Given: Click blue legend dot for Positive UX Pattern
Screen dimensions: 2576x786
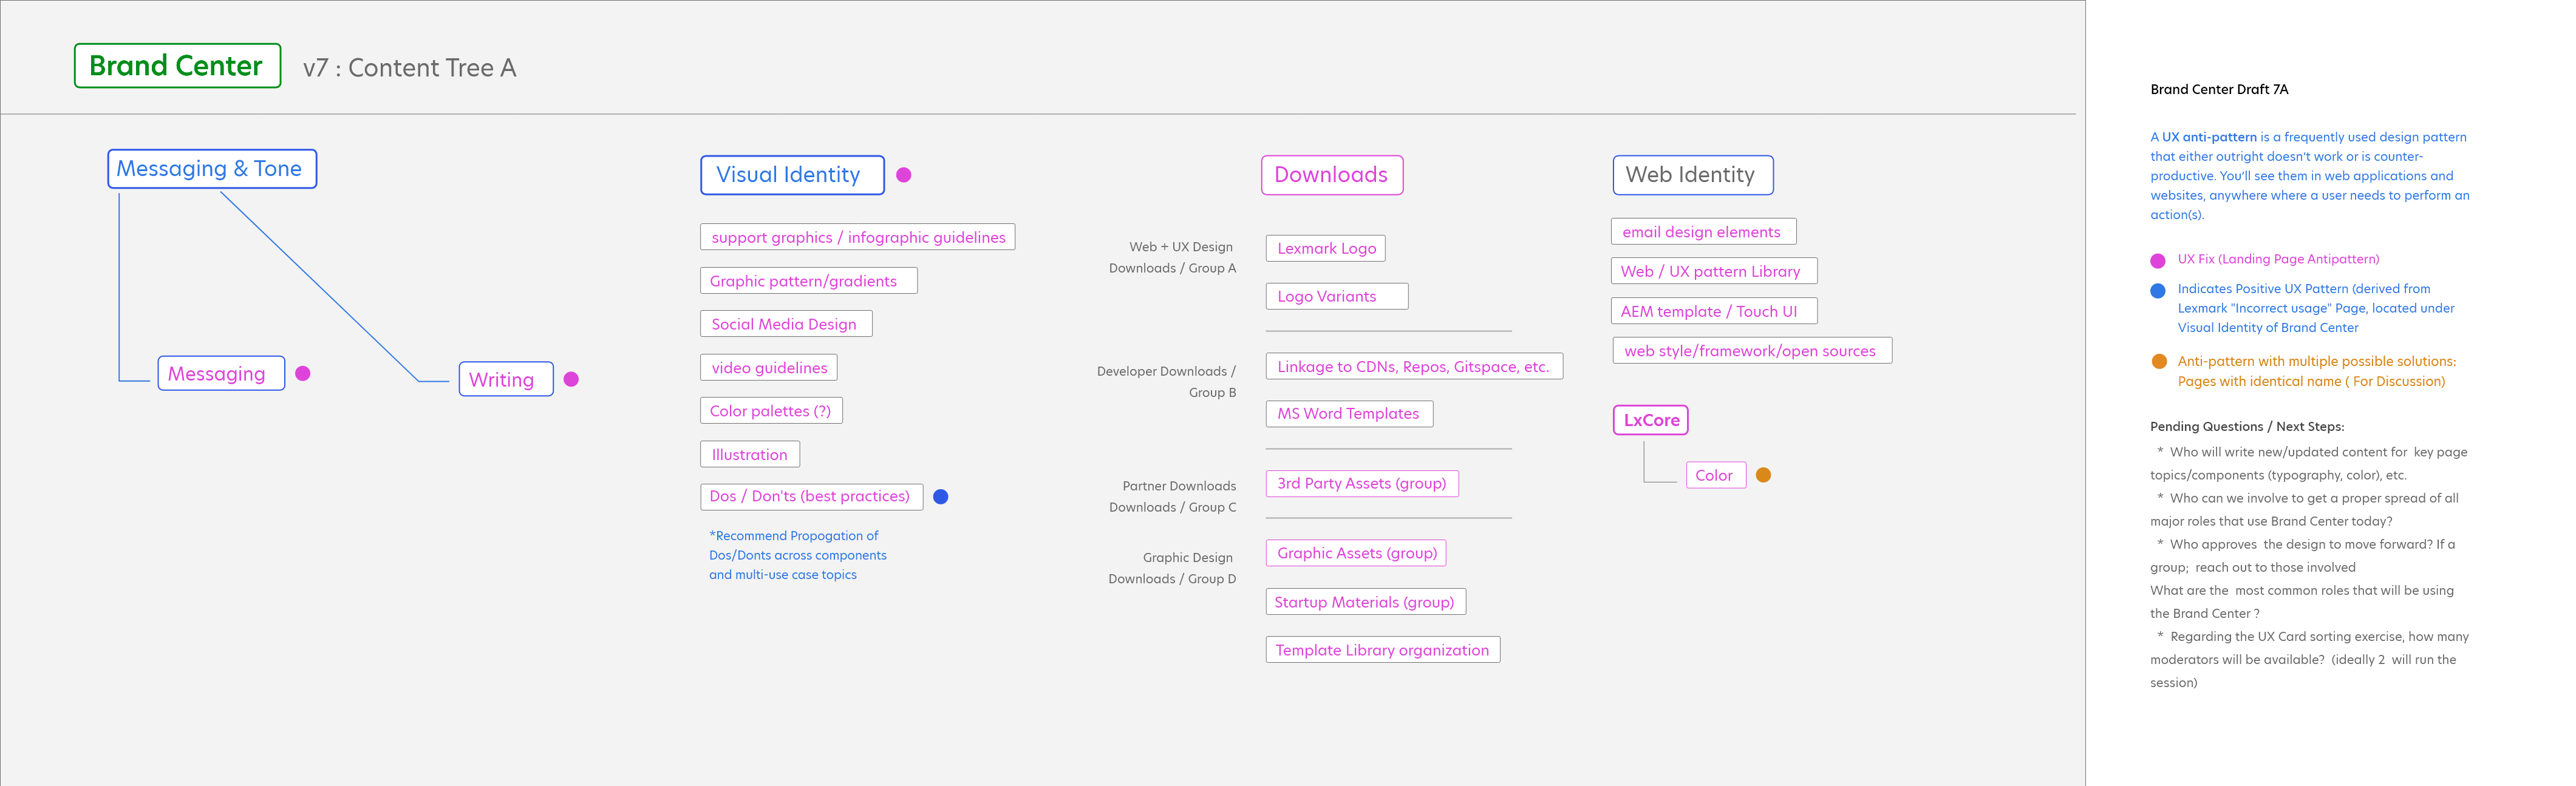Looking at the screenshot, I should (2157, 290).
